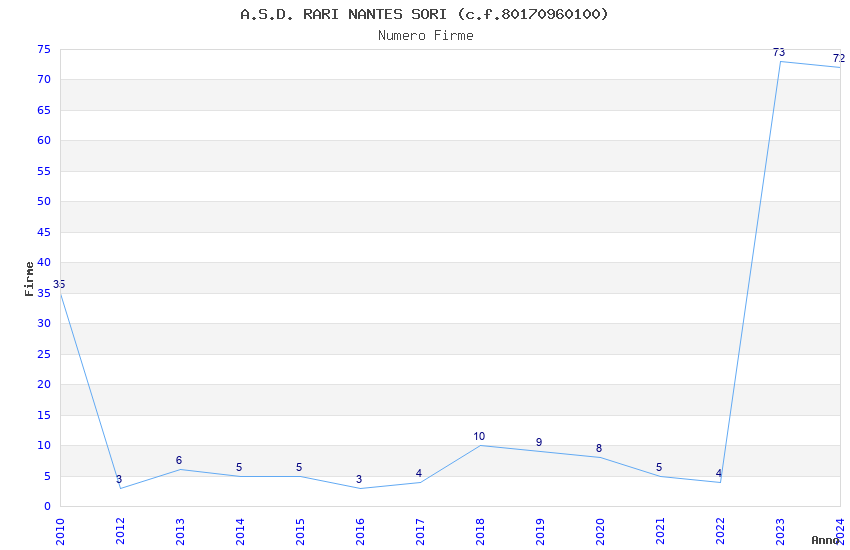Click x-axis year 2015
The width and height of the screenshot is (850, 550).
(300, 532)
